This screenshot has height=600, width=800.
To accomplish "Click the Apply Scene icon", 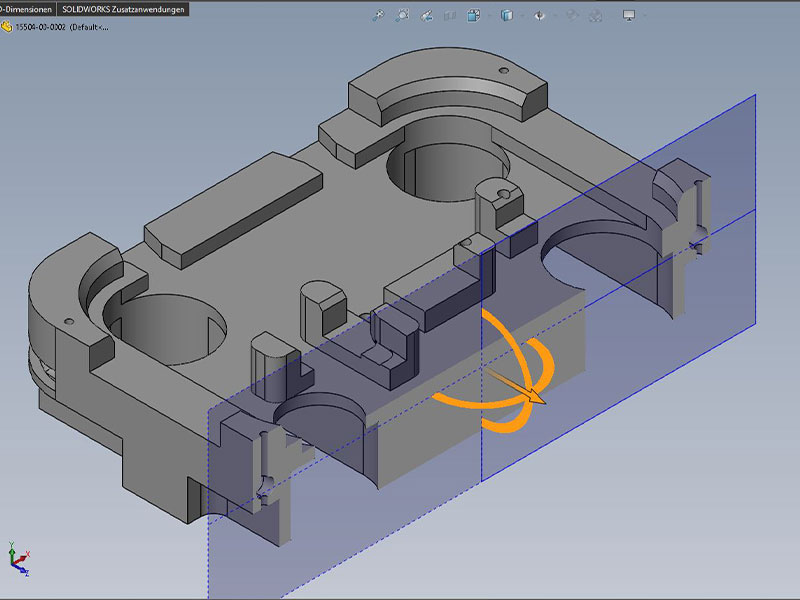I will pos(598,16).
